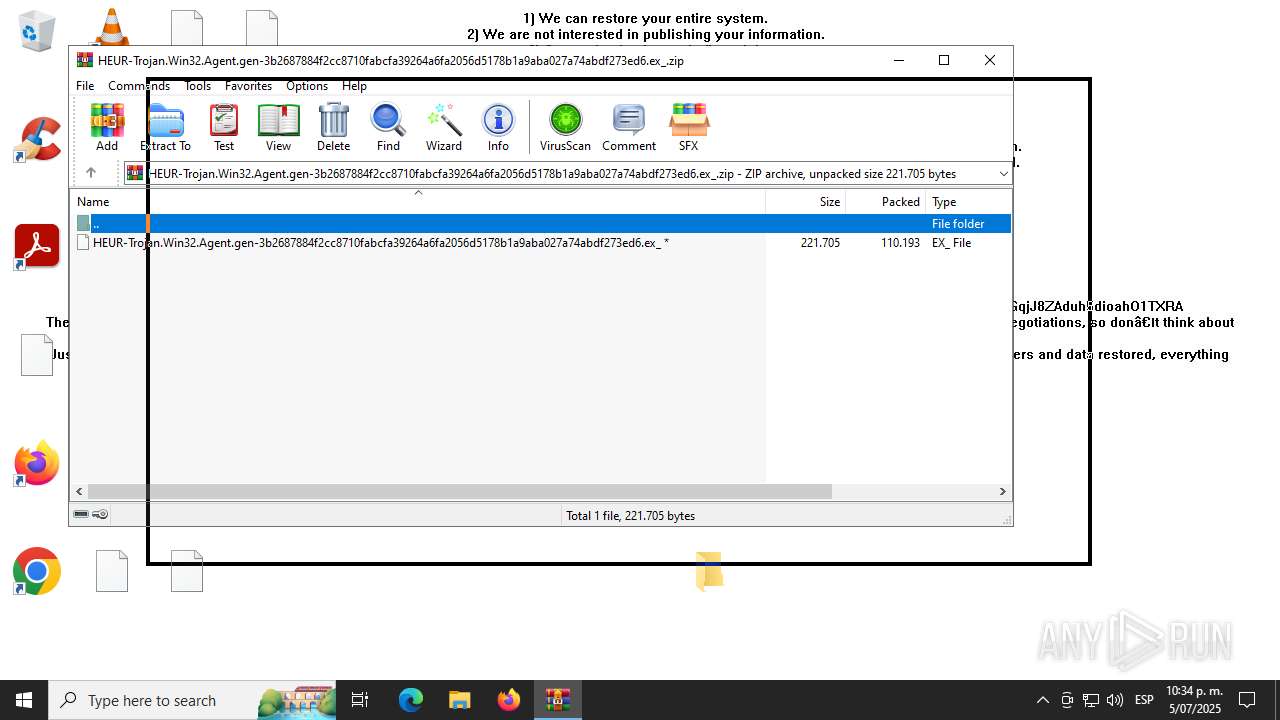This screenshot has width=1280, height=720.
Task: Open the Recycle Bin desktop icon
Action: coord(37,31)
